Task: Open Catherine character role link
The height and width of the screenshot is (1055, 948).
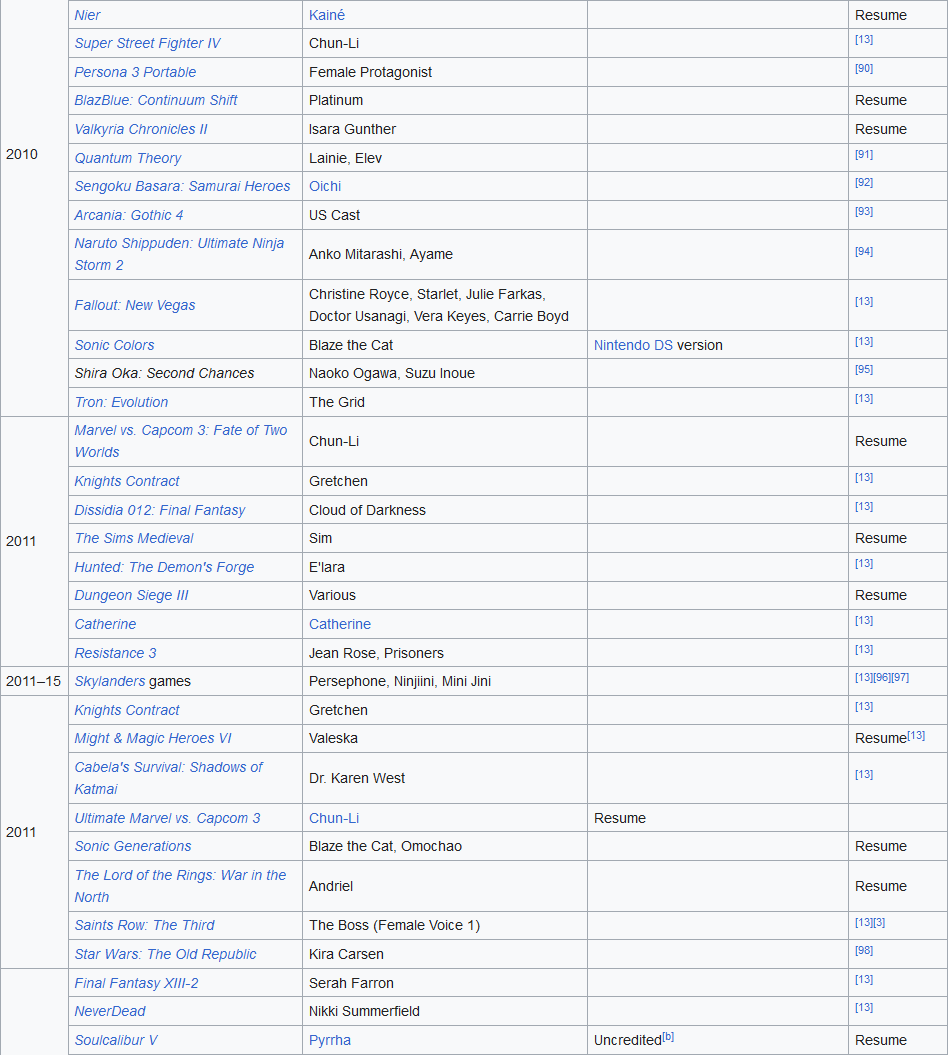Action: point(340,624)
